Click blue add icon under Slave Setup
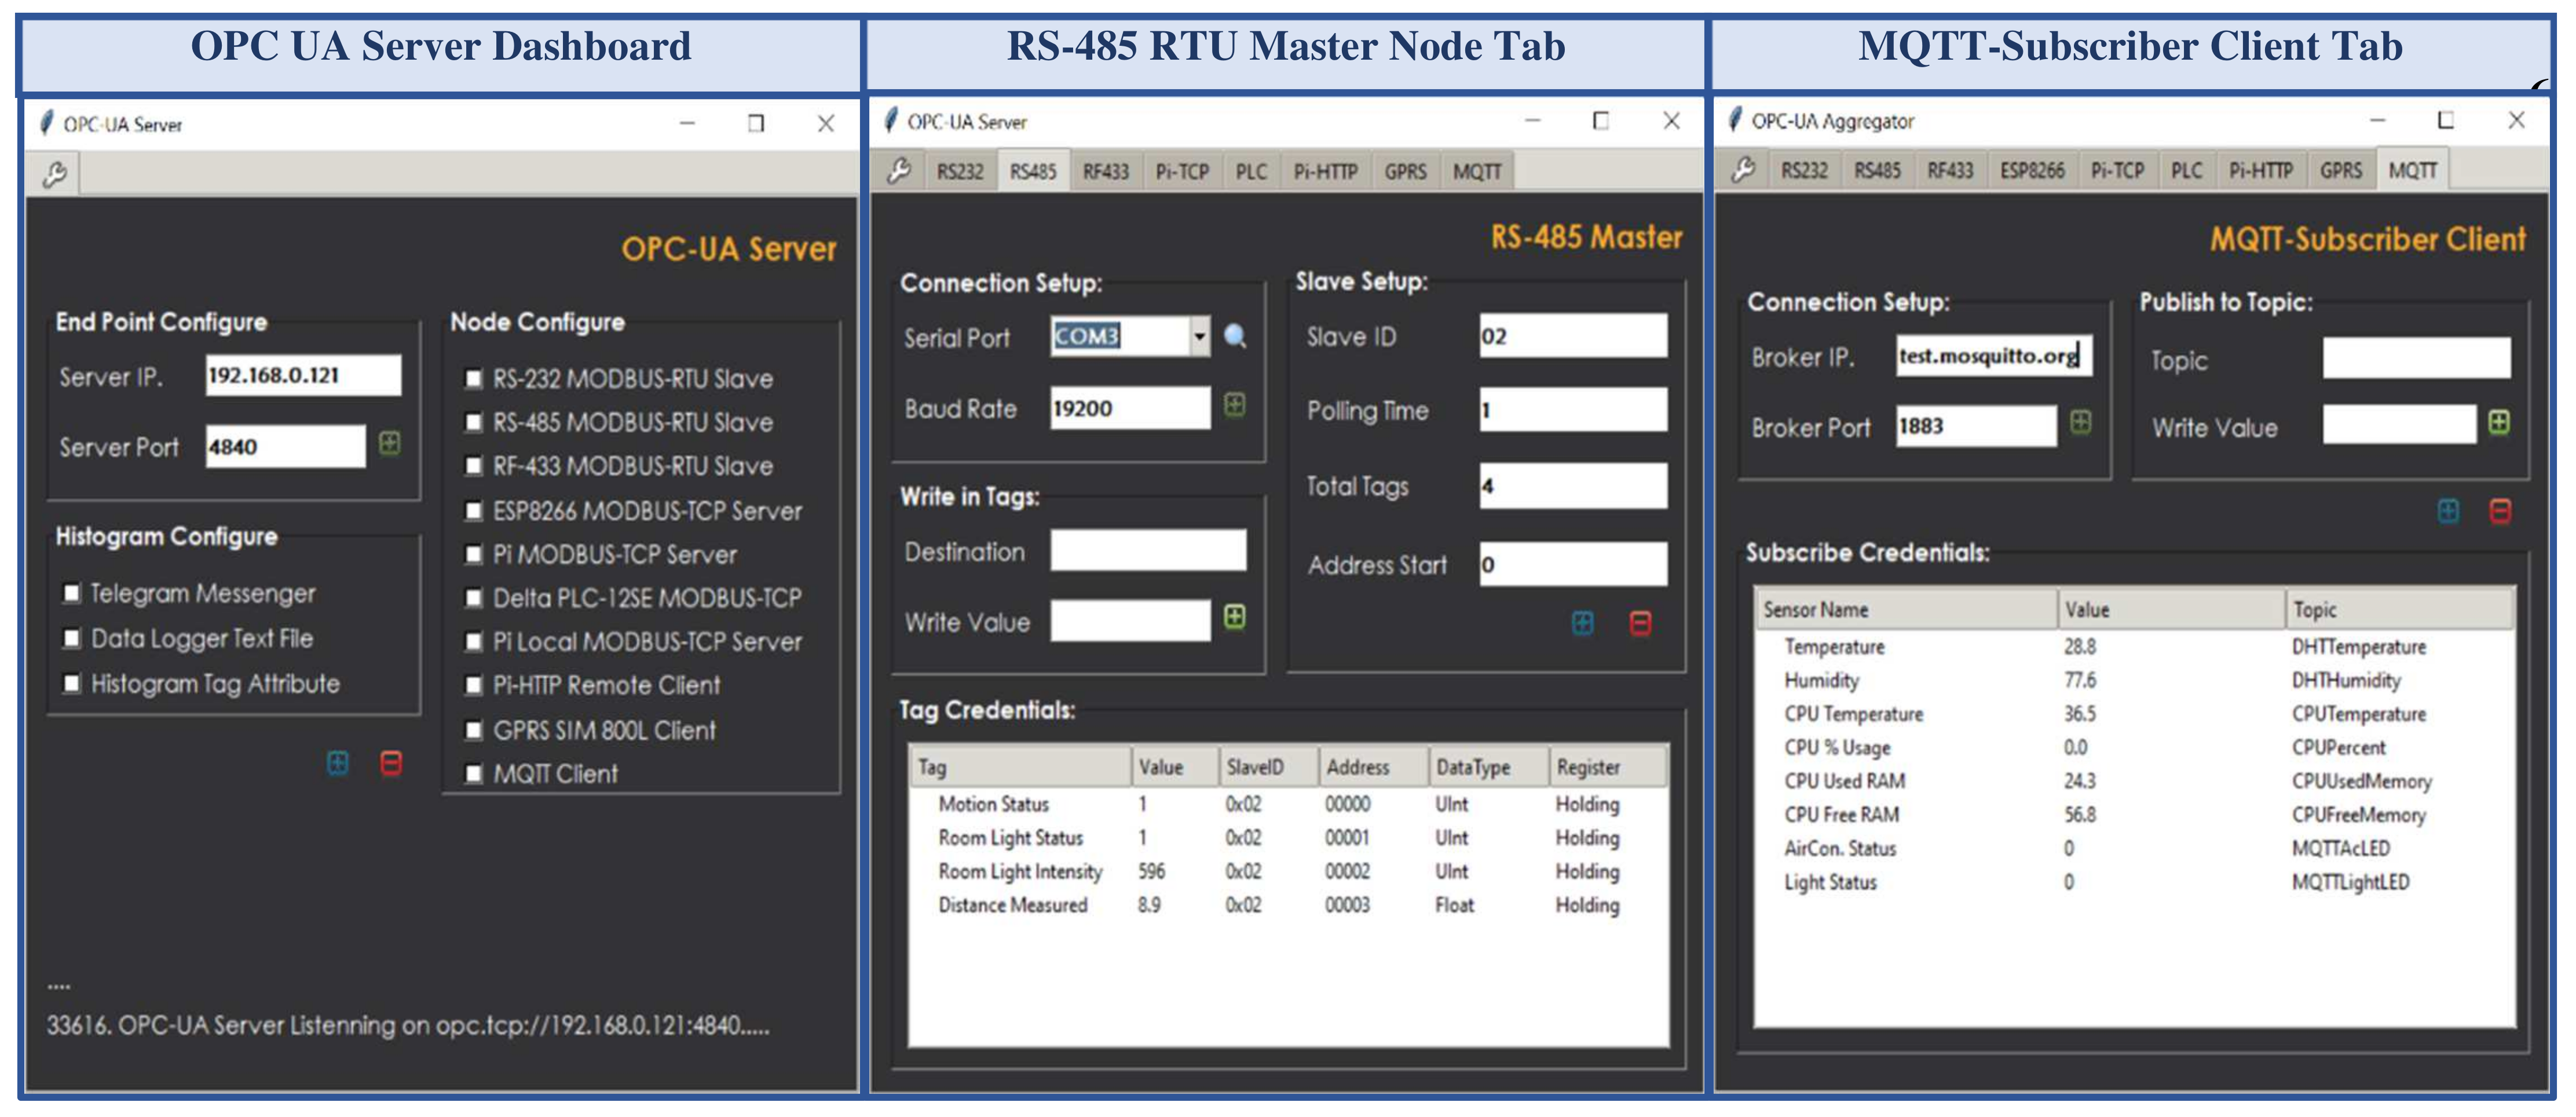The height and width of the screenshot is (1117, 2576). 1583,623
